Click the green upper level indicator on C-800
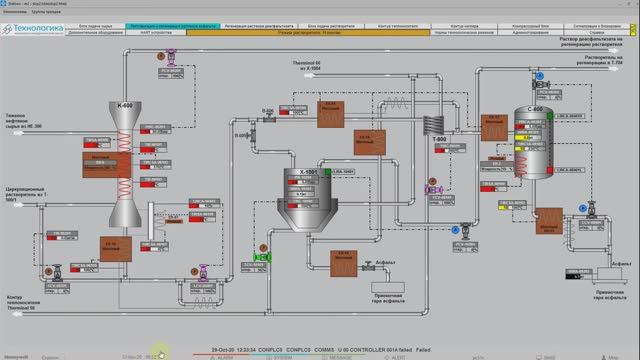This screenshot has height=360, width=640. pos(550,116)
